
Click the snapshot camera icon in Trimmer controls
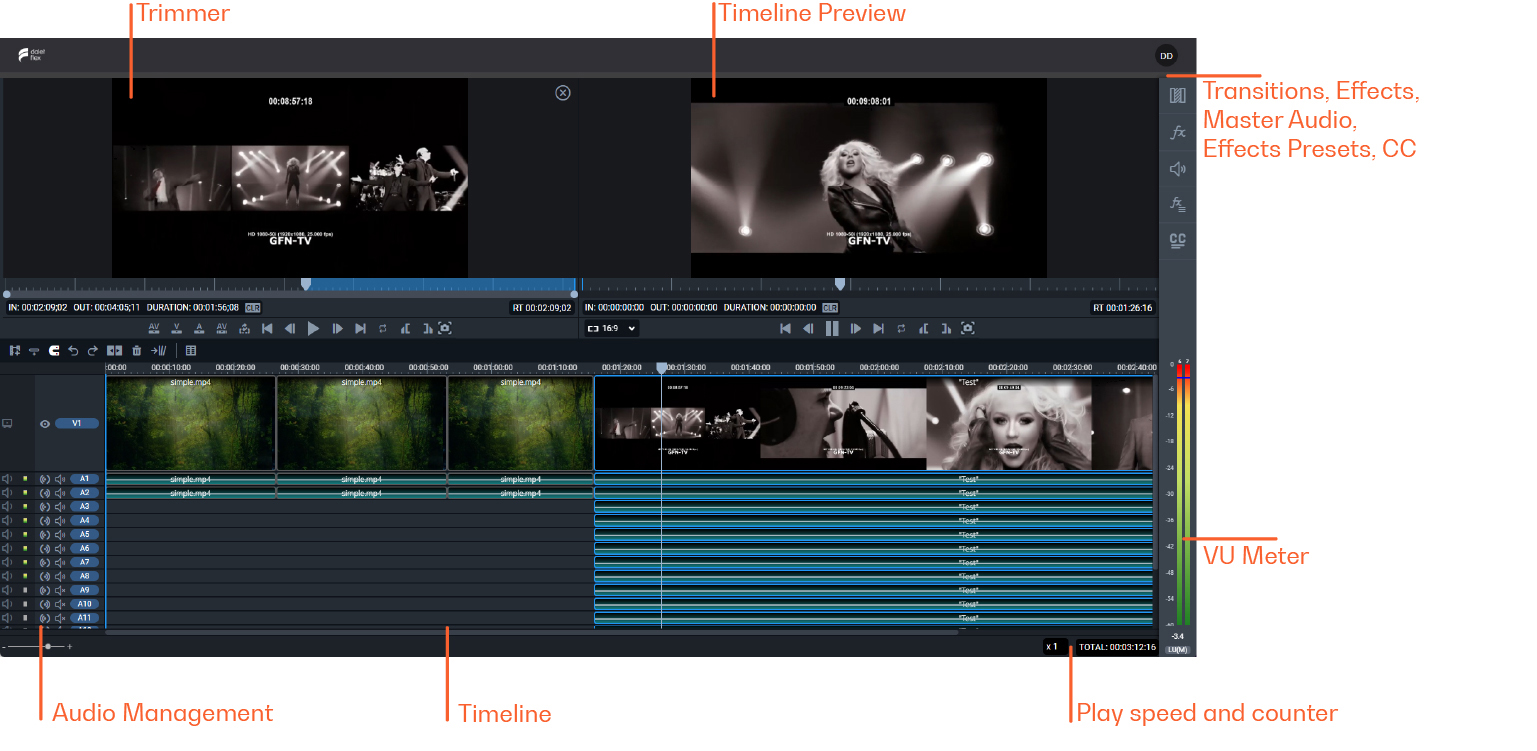(445, 328)
